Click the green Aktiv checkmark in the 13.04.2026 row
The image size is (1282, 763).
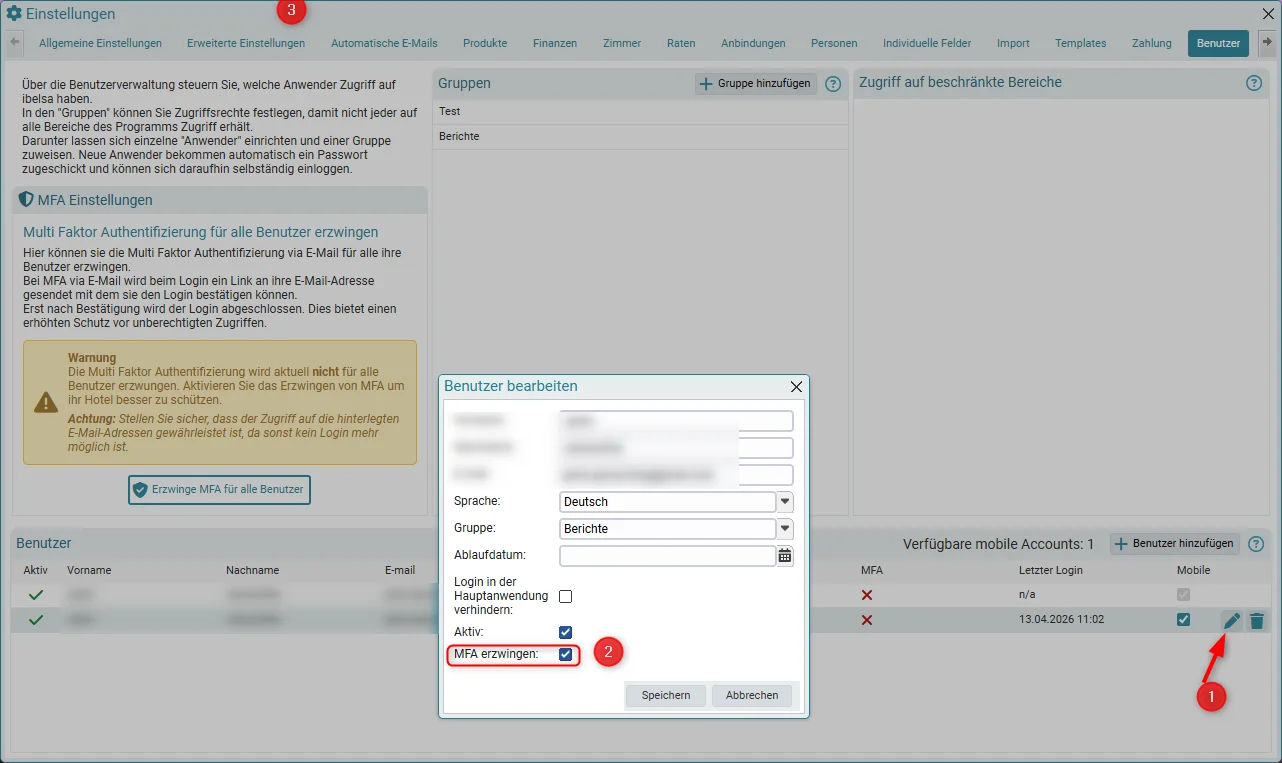pos(37,620)
